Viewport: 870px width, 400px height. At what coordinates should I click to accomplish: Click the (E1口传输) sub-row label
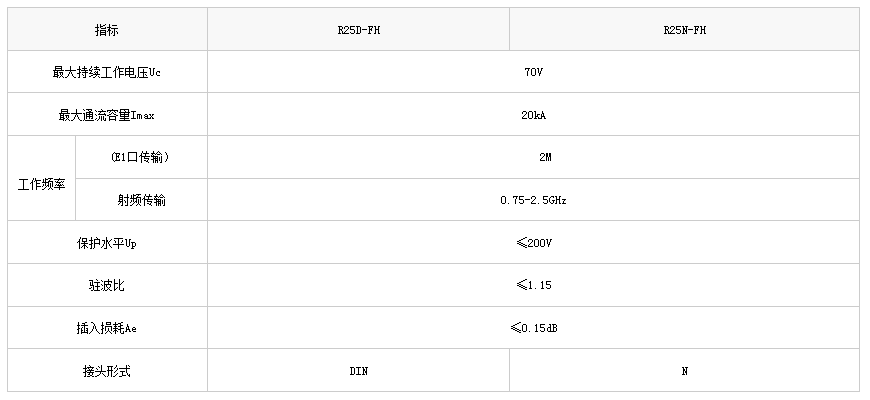point(140,158)
